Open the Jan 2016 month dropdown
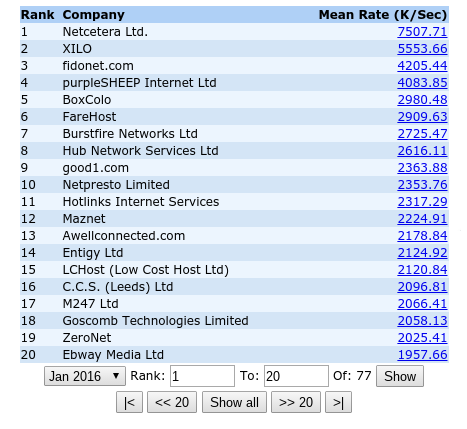 point(85,376)
